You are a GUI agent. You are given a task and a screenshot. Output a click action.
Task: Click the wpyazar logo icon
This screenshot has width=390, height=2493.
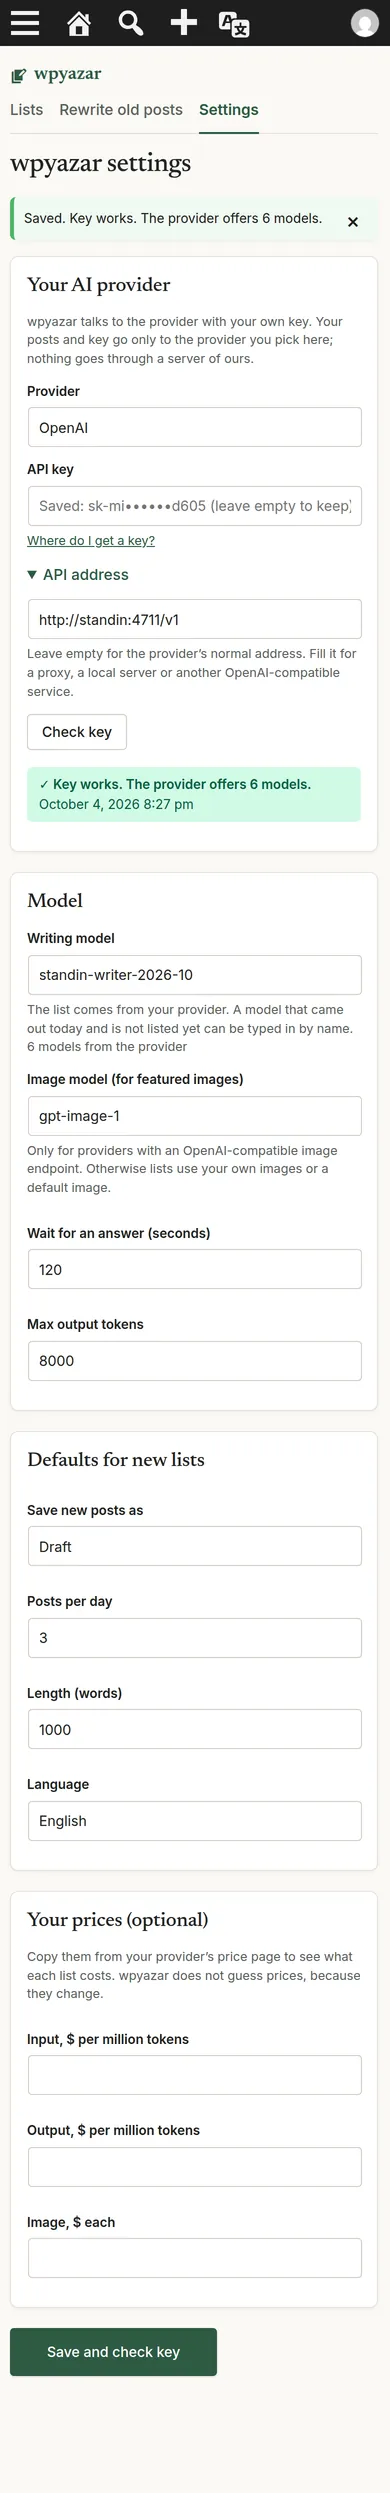click(18, 75)
